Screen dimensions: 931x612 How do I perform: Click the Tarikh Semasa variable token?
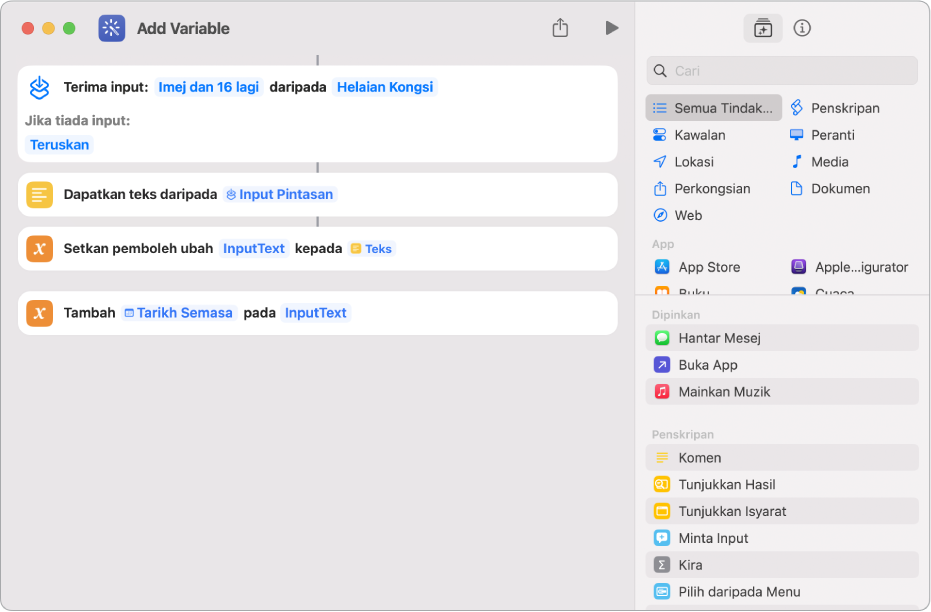[178, 313]
